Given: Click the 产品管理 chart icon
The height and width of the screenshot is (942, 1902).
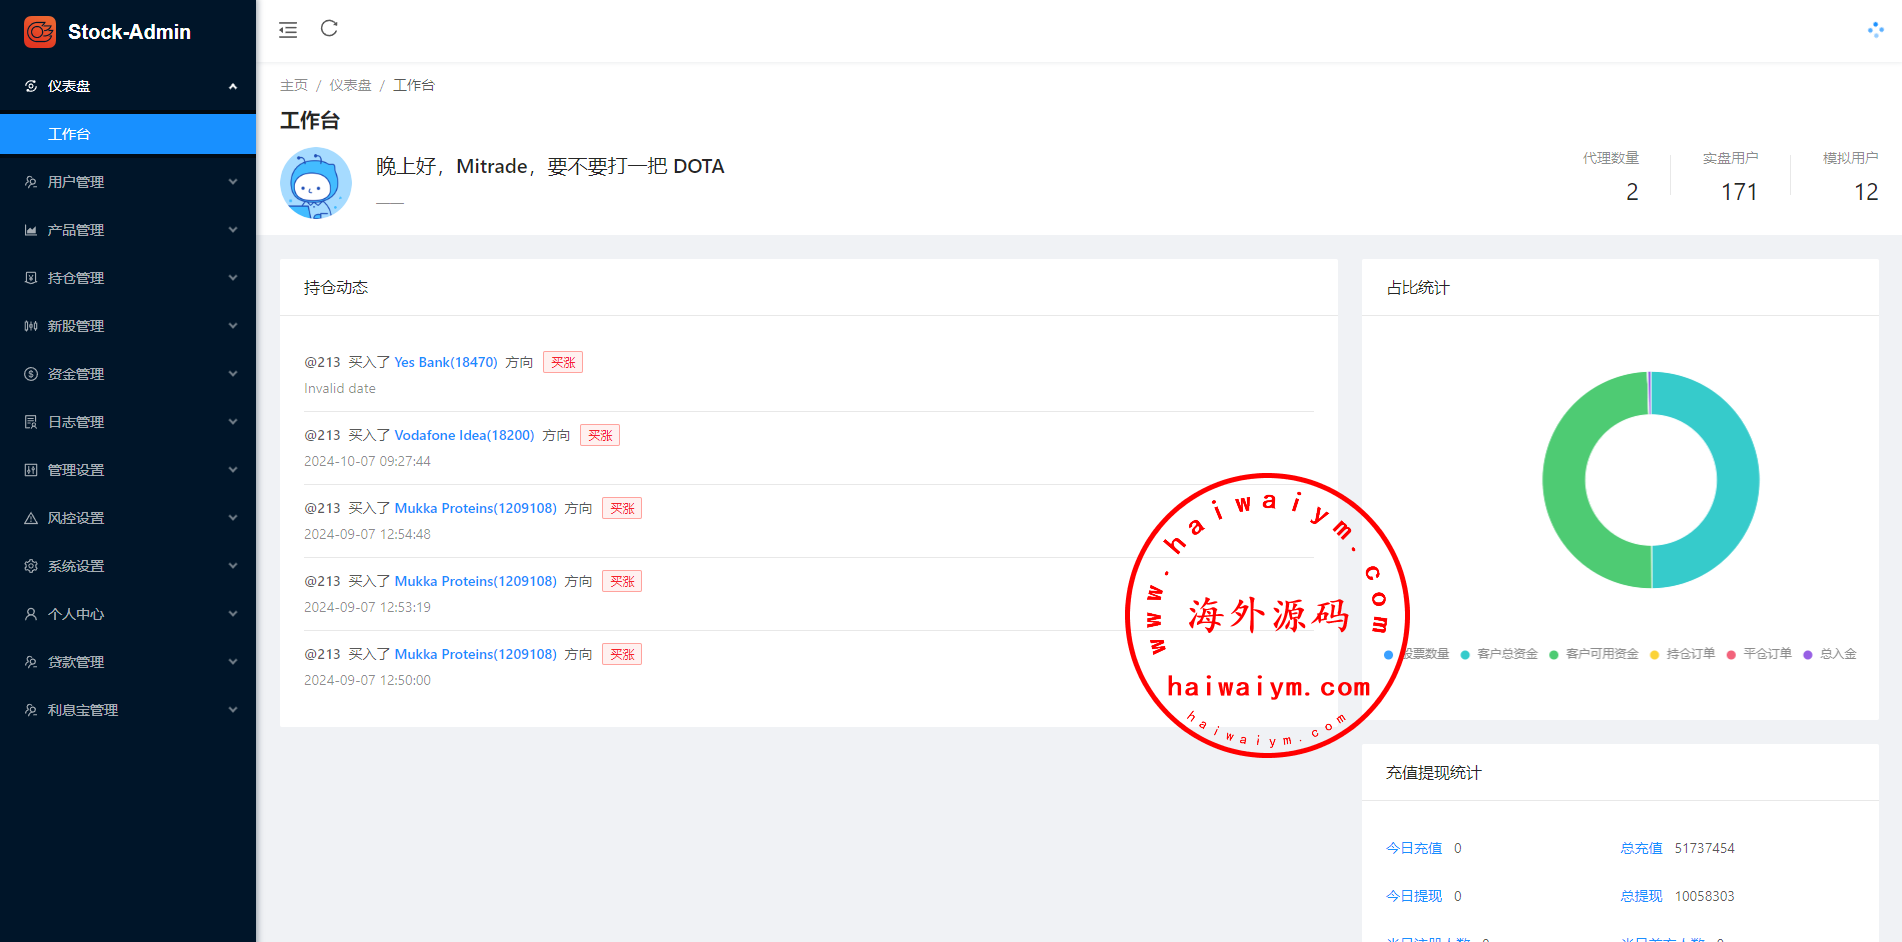Looking at the screenshot, I should pos(31,230).
